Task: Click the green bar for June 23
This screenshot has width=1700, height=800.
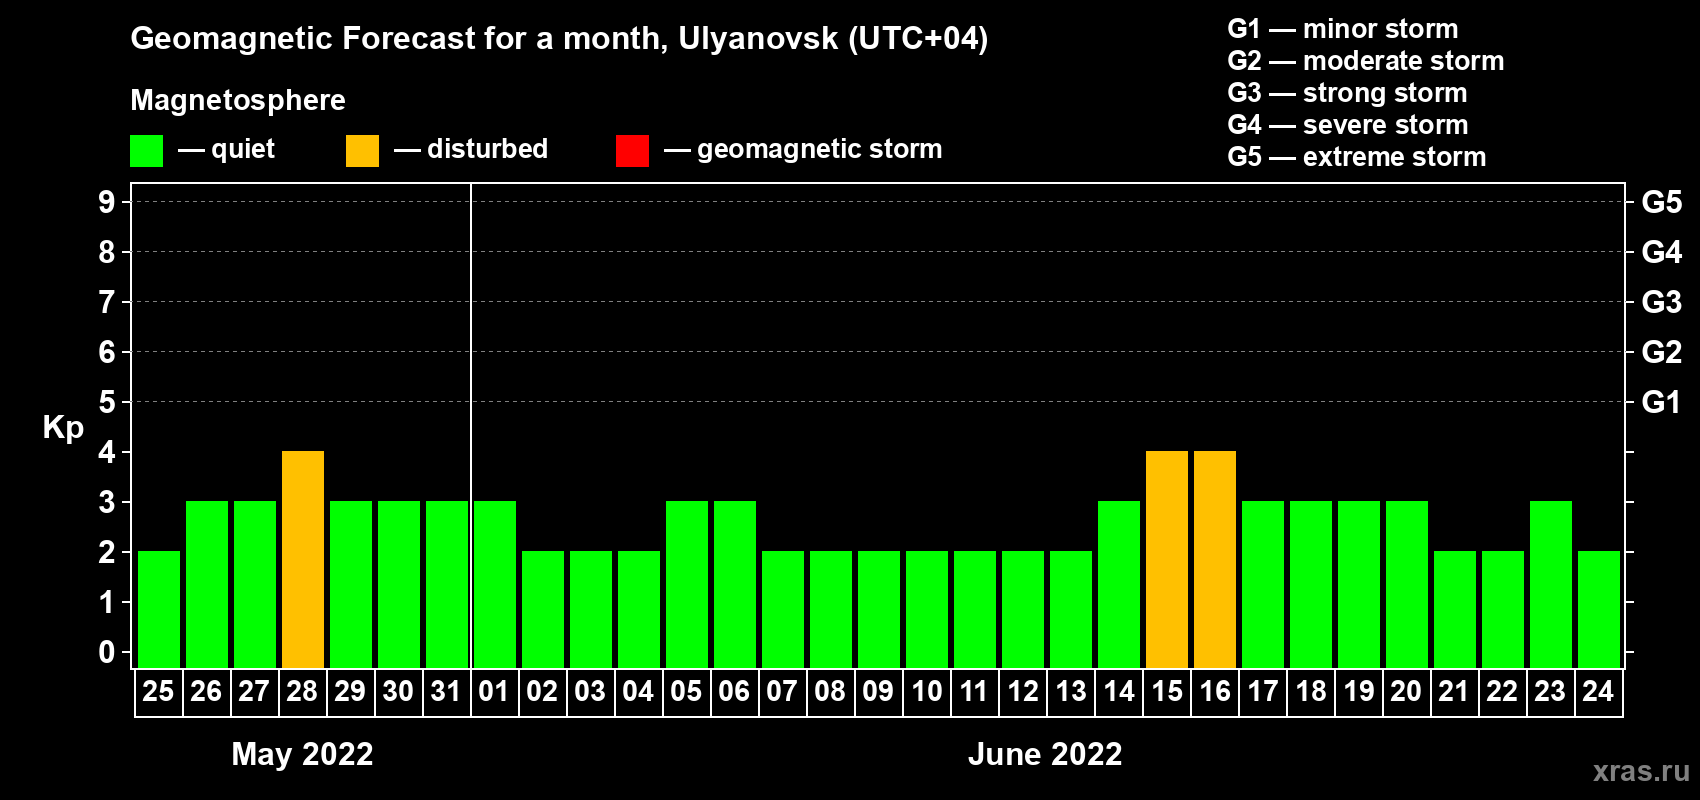Action: click(1551, 585)
